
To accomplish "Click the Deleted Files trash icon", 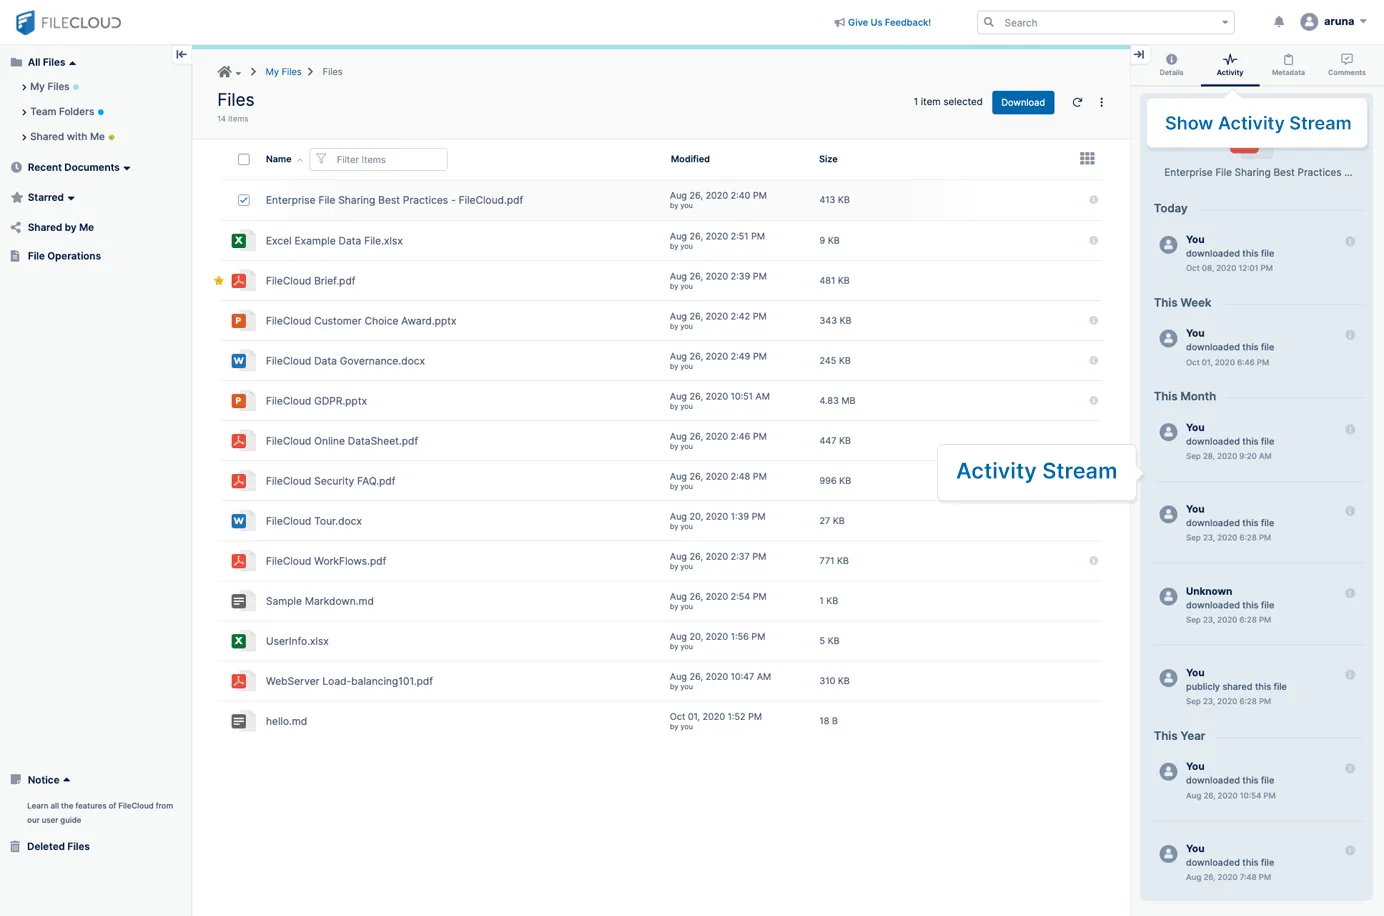I will click(15, 847).
